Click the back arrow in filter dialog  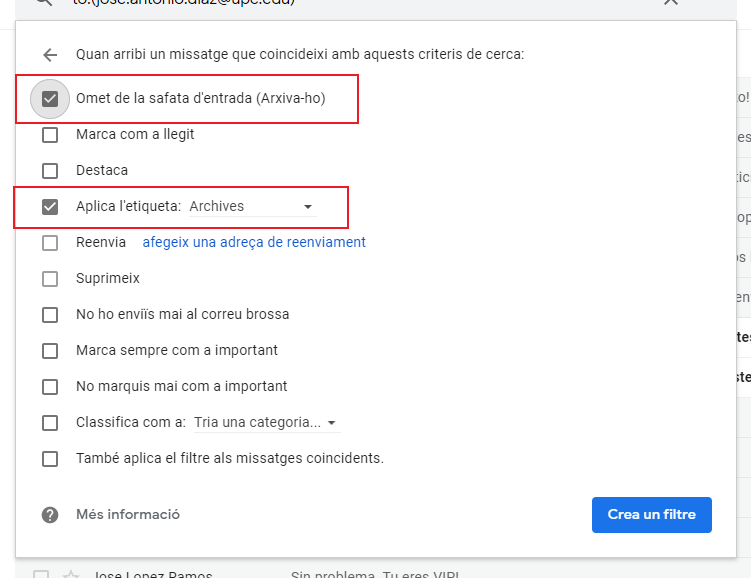pos(50,55)
